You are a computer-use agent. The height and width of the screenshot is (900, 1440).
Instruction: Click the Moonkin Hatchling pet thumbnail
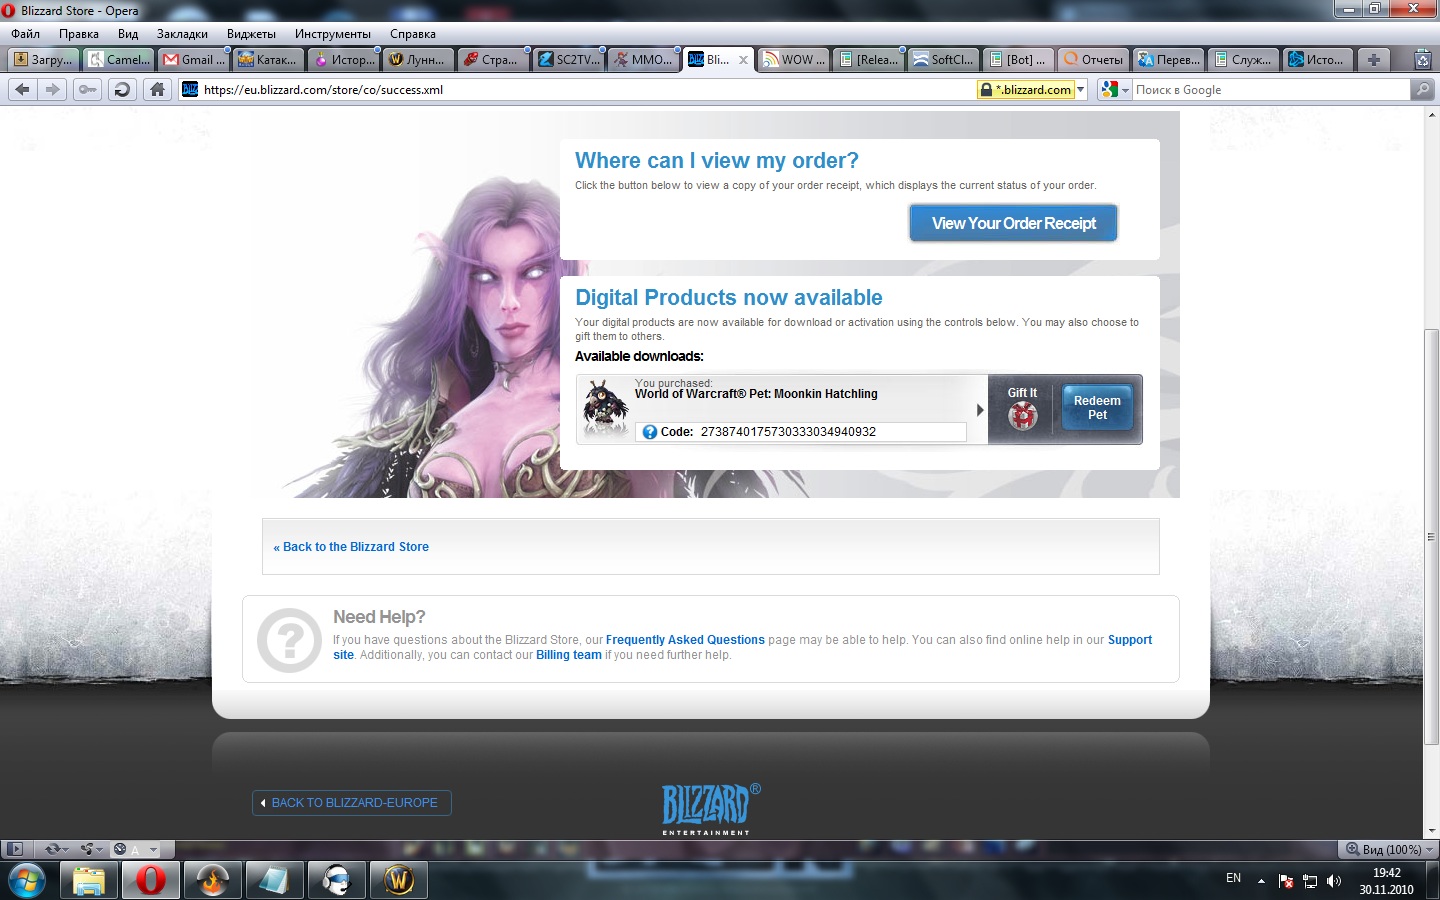(605, 408)
